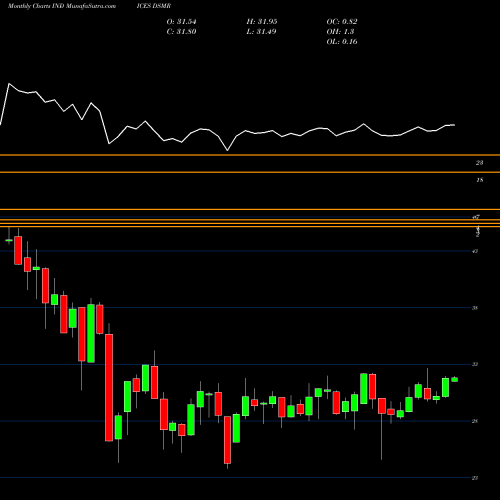Viewport: 500px width, 500px height.
Task: Click the 'C: 31.80' close value
Action: [181, 32]
